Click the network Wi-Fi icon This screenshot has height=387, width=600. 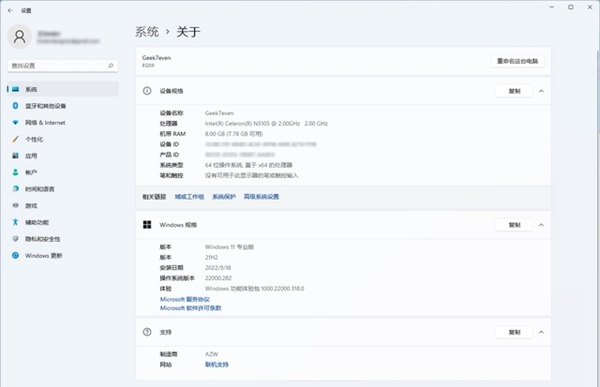point(15,122)
